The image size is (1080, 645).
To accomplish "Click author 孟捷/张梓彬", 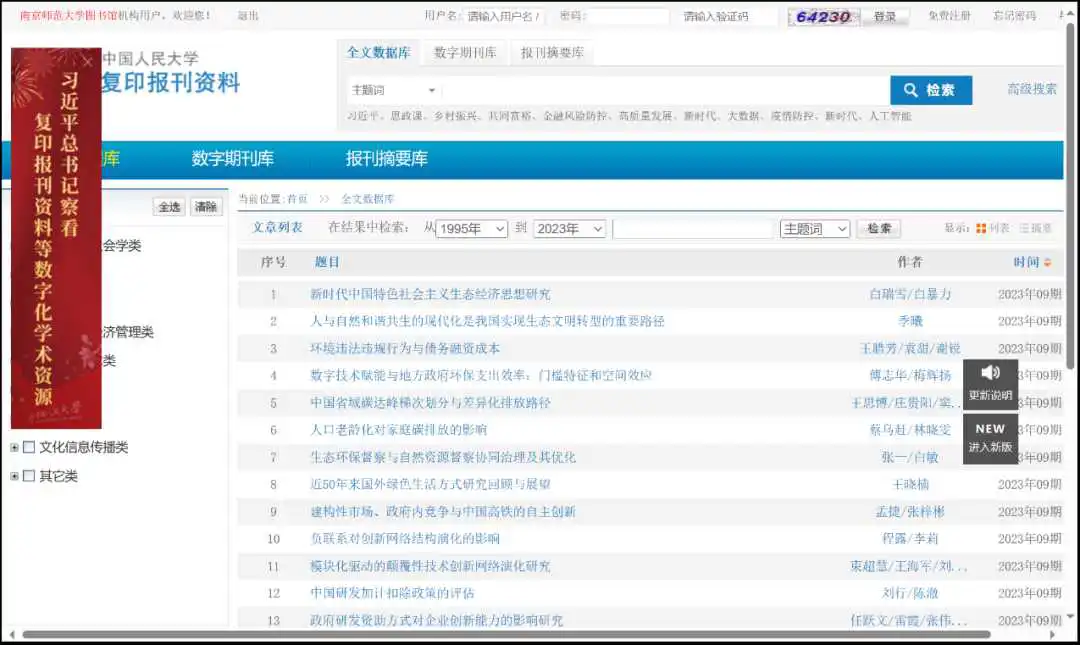I will (x=910, y=512).
